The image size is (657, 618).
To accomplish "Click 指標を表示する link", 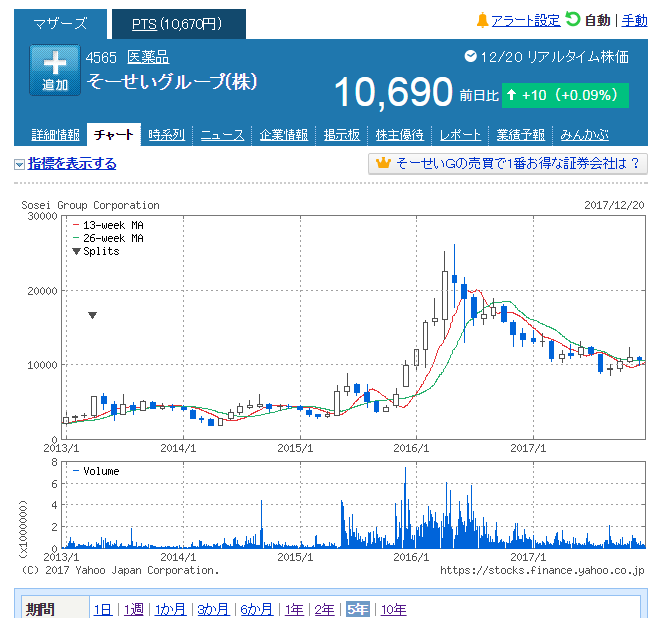I will (x=72, y=163).
